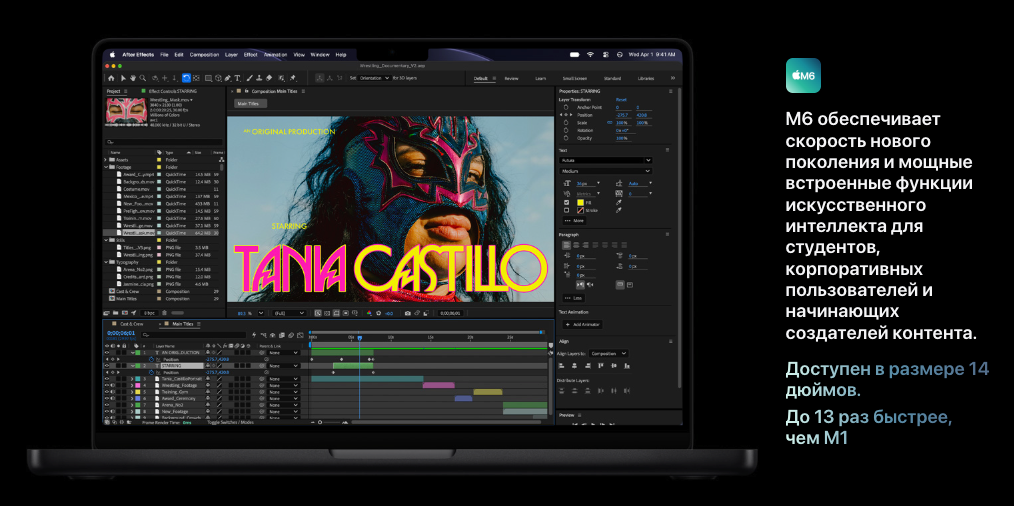Click the color channels icon below viewer
The height and width of the screenshot is (506, 1014).
pyautogui.click(x=369, y=313)
